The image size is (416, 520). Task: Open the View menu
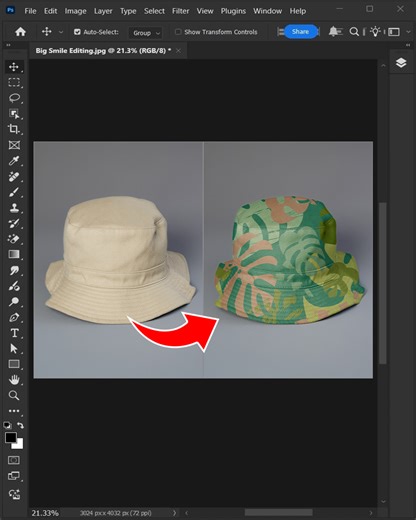point(205,11)
